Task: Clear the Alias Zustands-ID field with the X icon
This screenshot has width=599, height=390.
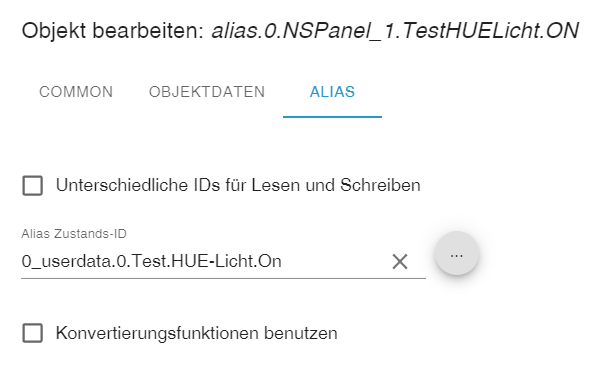Action: (400, 262)
